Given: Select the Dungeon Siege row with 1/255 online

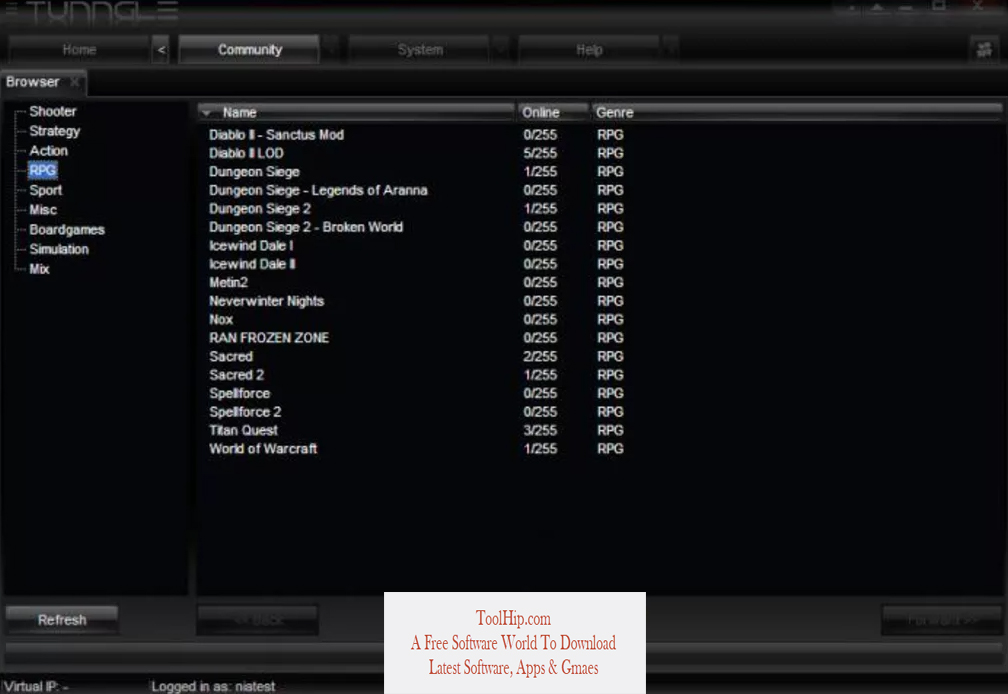Looking at the screenshot, I should 254,172.
